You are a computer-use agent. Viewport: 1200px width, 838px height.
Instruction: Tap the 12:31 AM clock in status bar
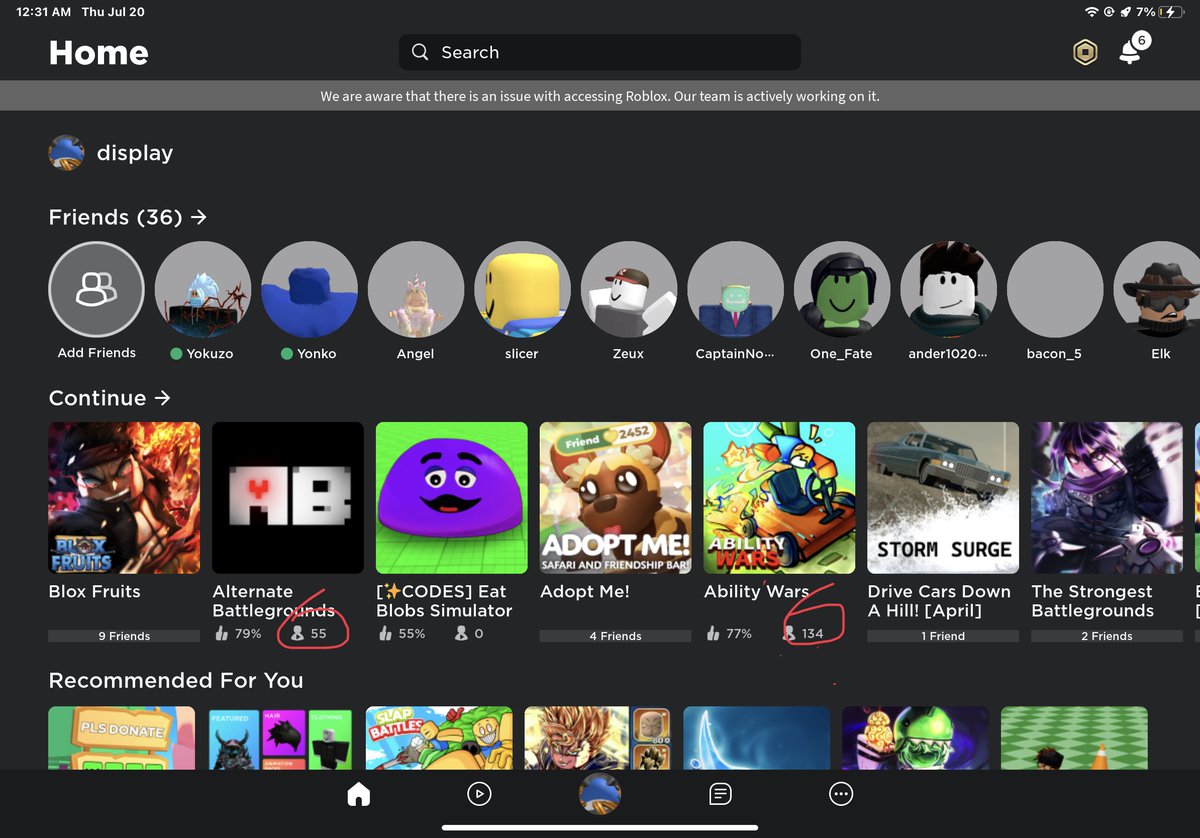(43, 12)
